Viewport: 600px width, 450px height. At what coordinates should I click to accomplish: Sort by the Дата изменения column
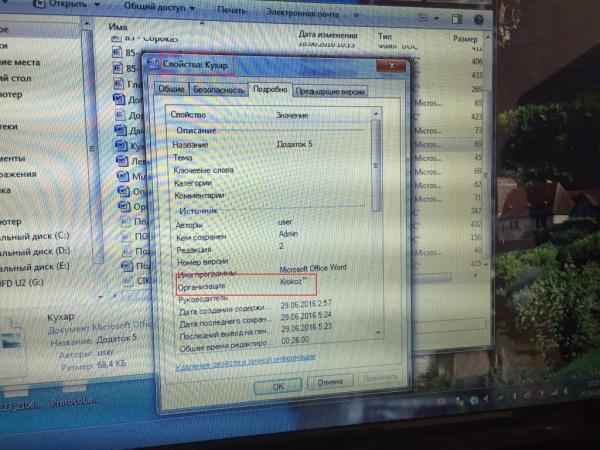point(330,33)
